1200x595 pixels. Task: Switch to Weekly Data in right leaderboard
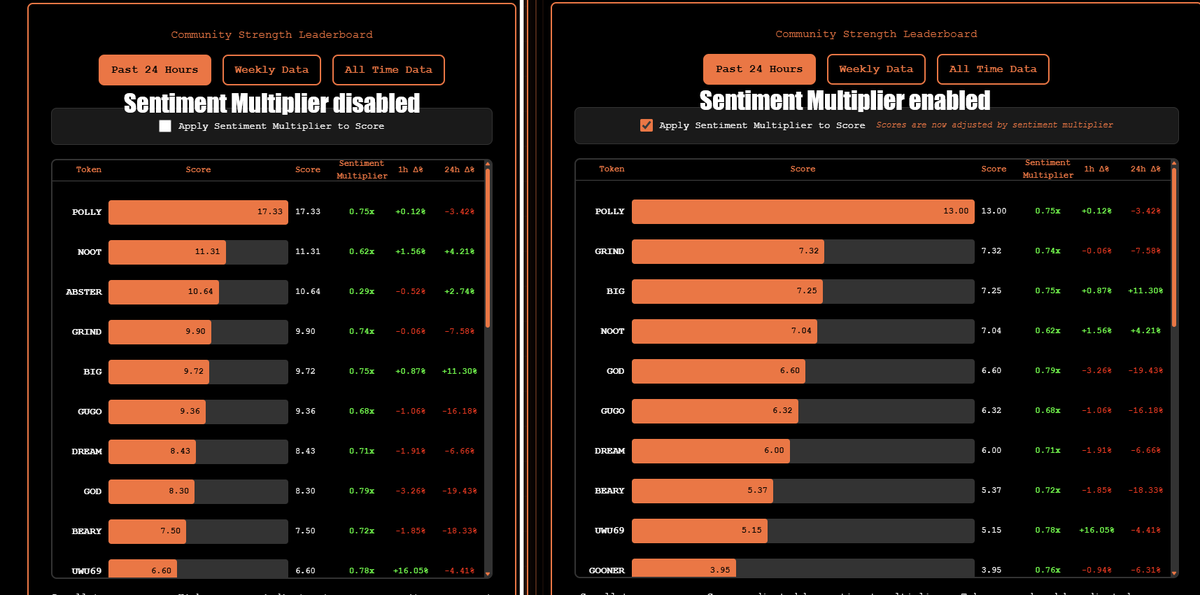click(x=876, y=69)
